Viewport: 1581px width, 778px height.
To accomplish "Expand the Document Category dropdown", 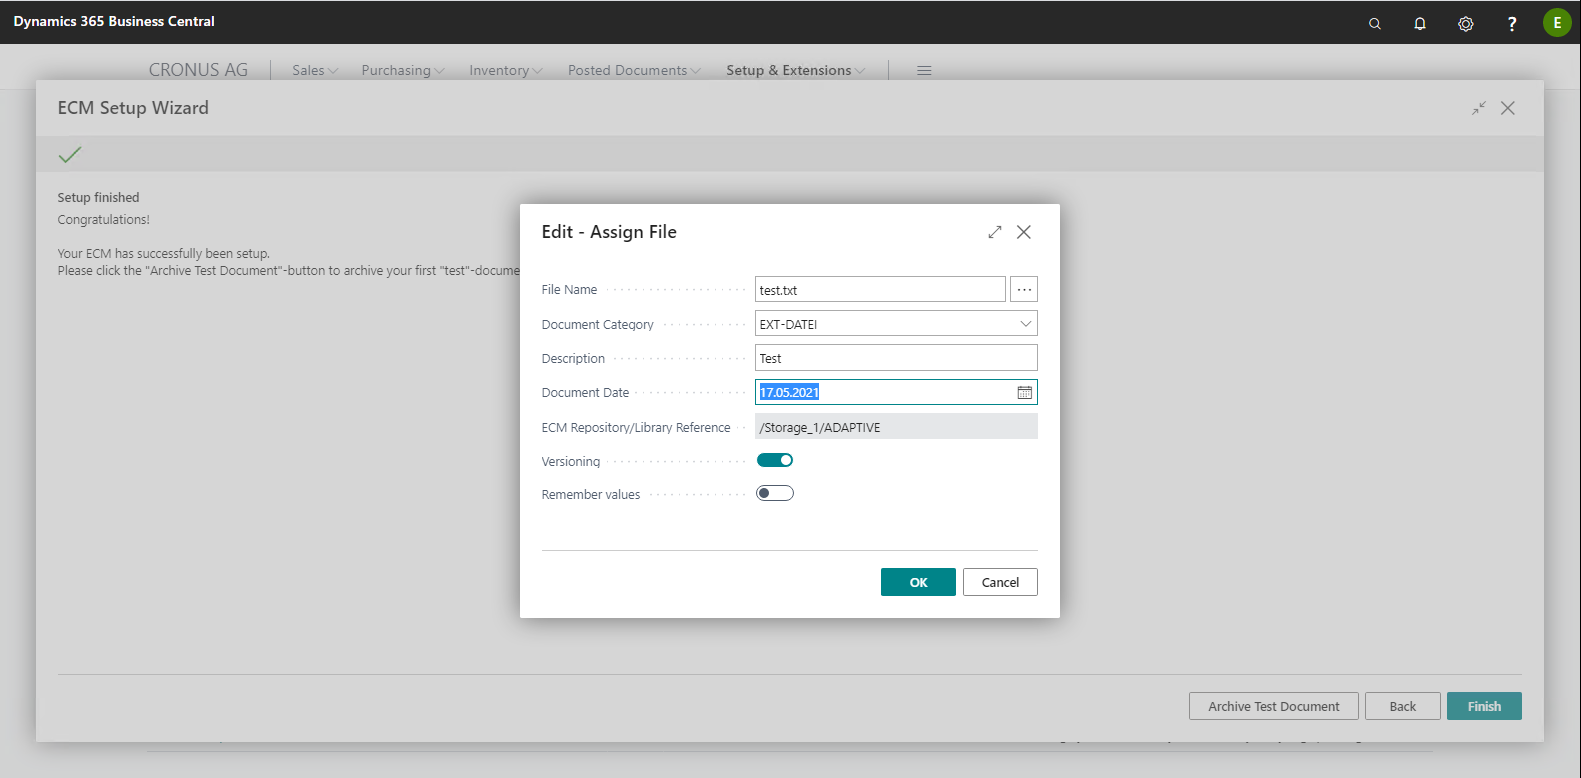I will coord(1025,324).
